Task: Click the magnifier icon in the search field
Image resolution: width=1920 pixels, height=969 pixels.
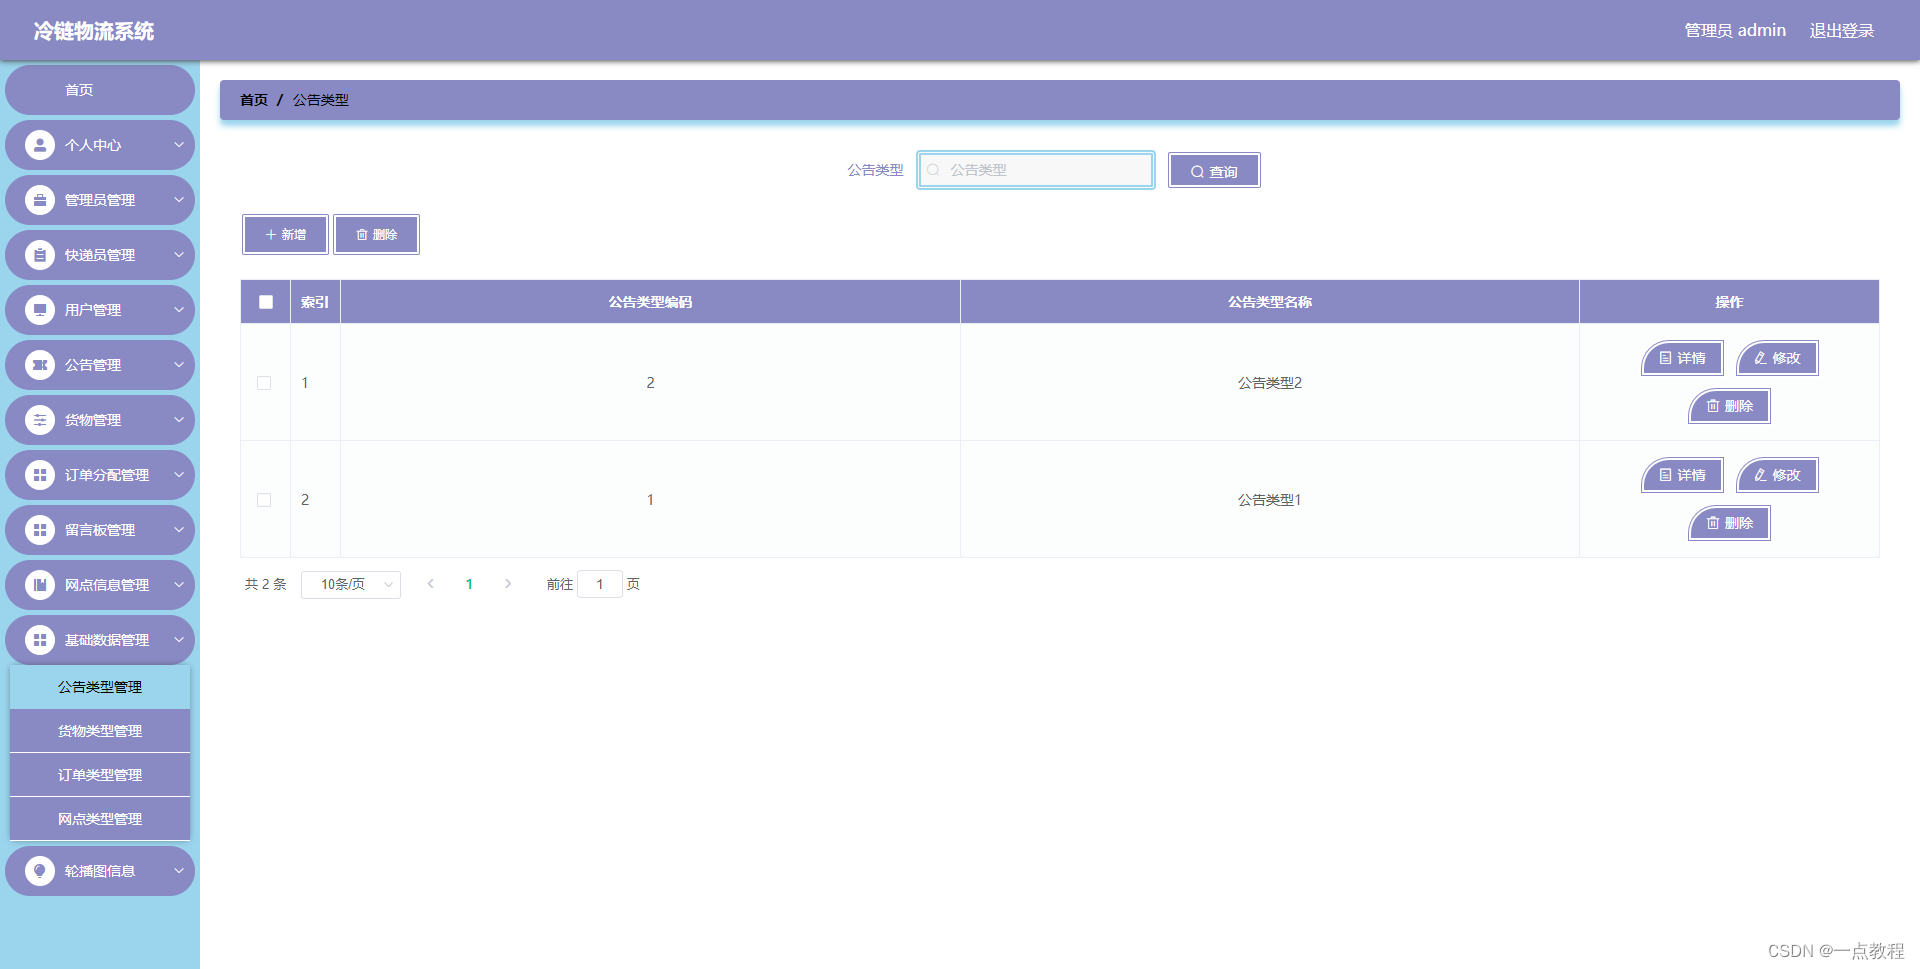Action: click(x=933, y=170)
